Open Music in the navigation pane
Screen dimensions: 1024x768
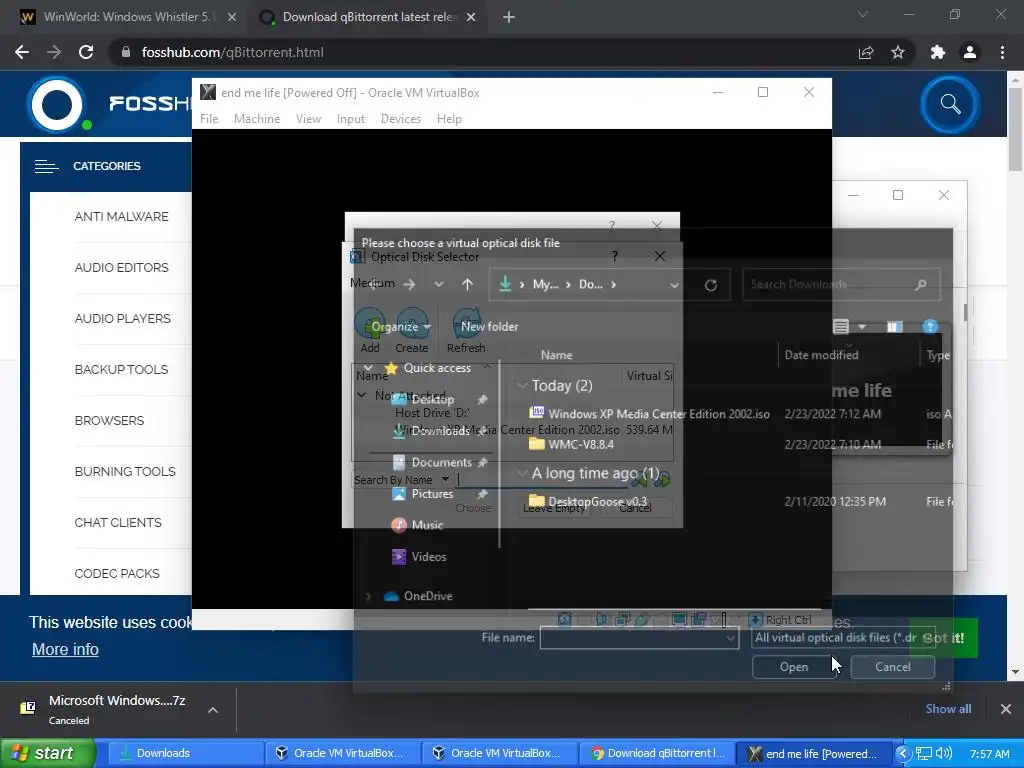(x=427, y=525)
